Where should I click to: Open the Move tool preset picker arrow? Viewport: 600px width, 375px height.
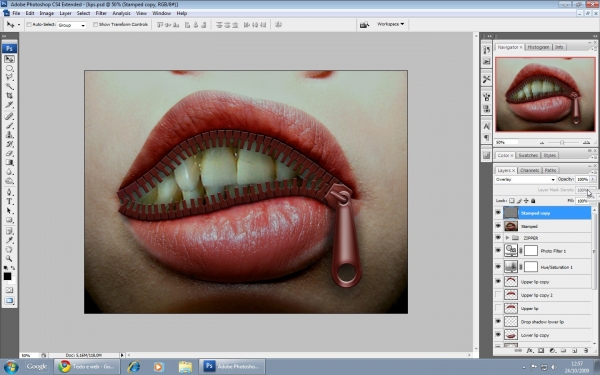(x=19, y=25)
